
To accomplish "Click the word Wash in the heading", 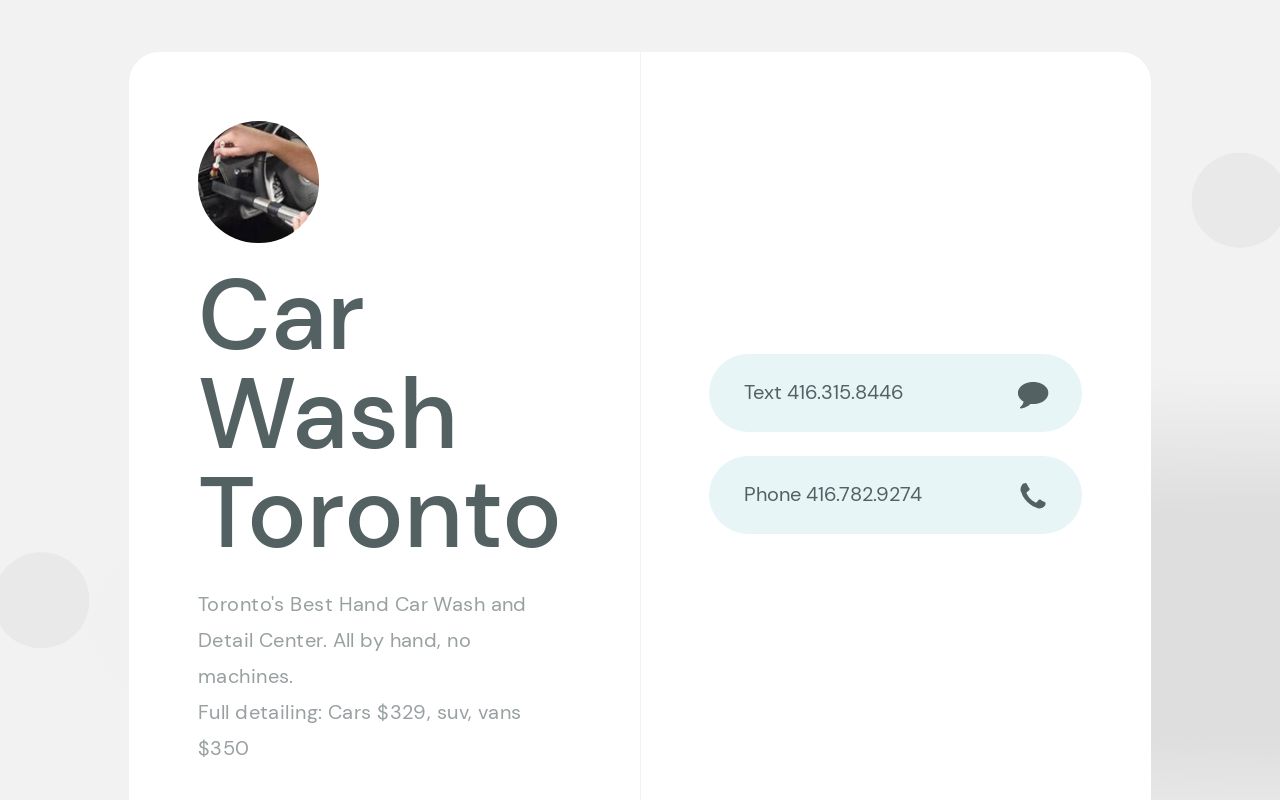I will click(328, 413).
